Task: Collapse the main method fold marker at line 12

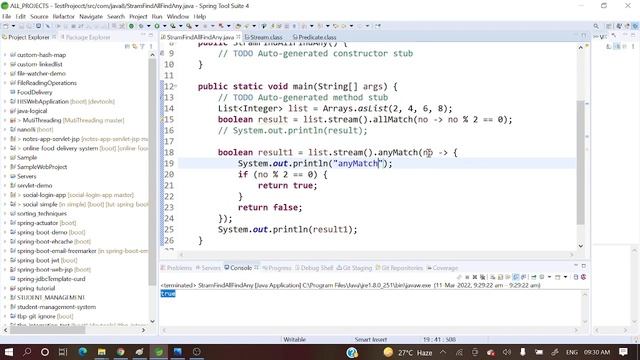Action: [176, 86]
